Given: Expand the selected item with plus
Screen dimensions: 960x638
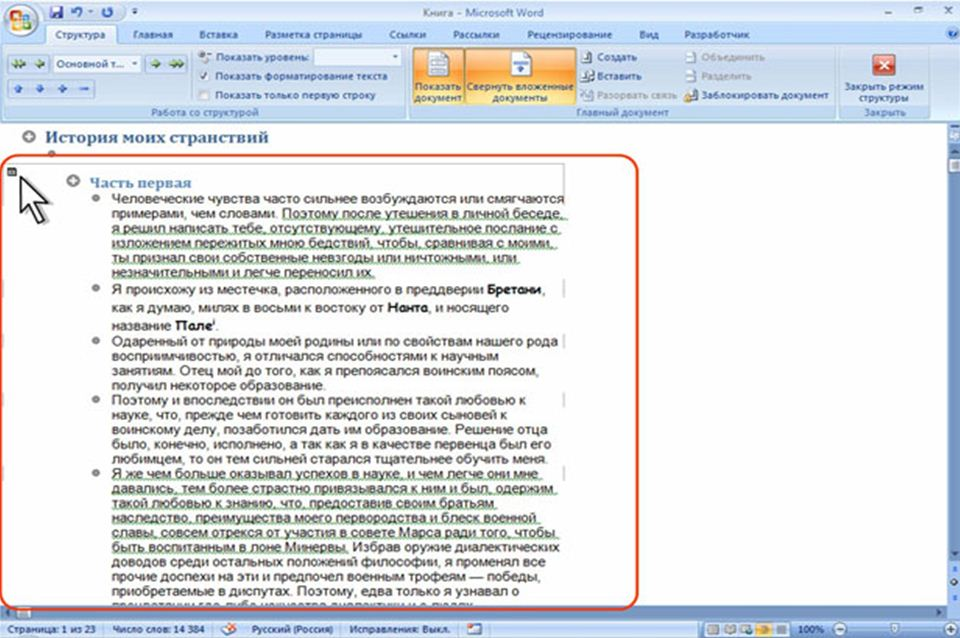Looking at the screenshot, I should coord(62,89).
